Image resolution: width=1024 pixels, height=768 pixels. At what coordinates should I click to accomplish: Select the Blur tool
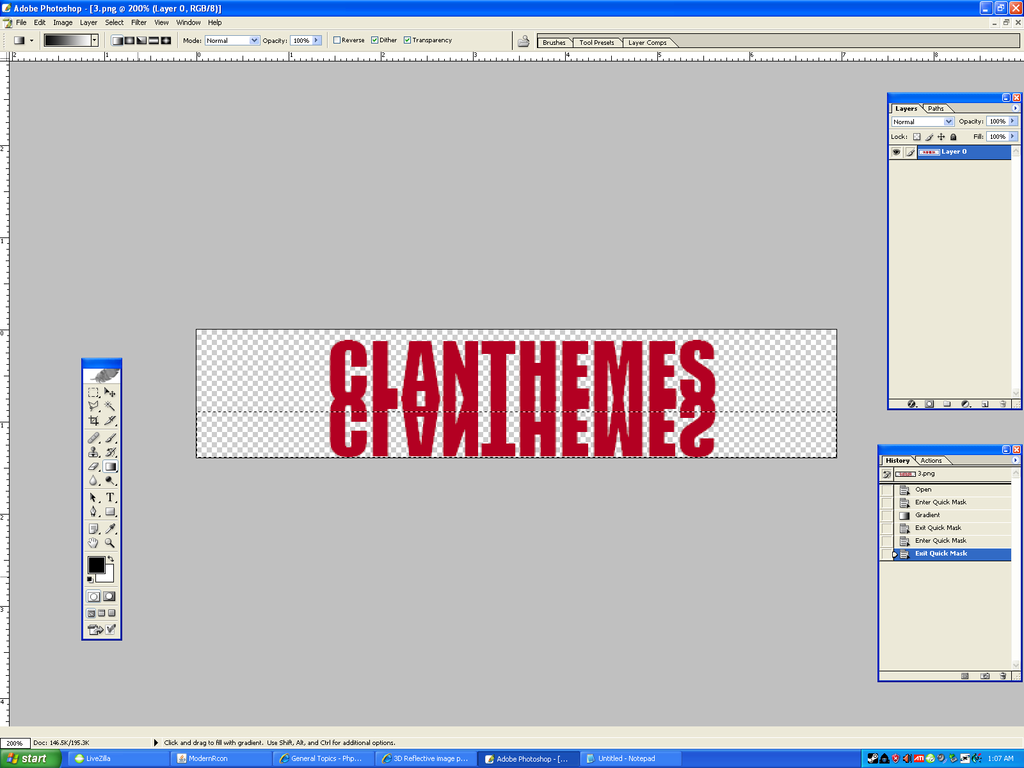93,481
